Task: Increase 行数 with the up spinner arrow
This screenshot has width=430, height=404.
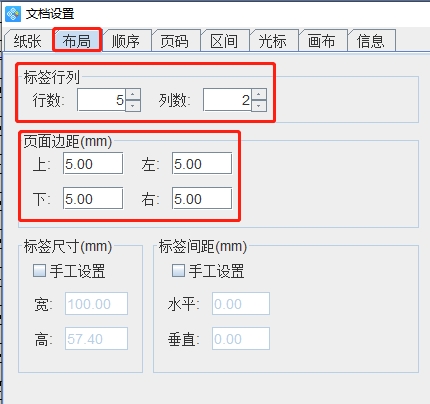Action: 133,94
